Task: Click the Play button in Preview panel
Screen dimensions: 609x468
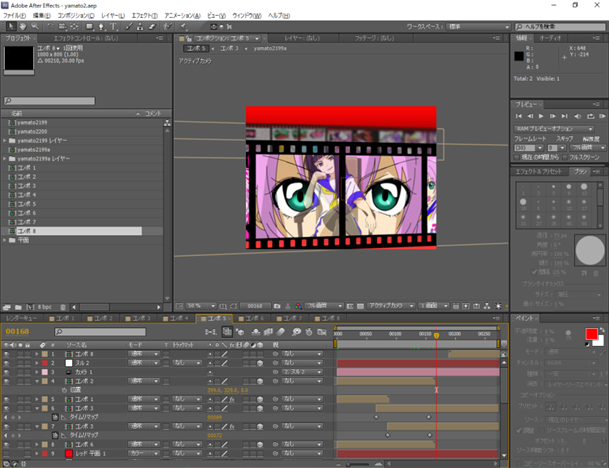Action: pos(541,116)
